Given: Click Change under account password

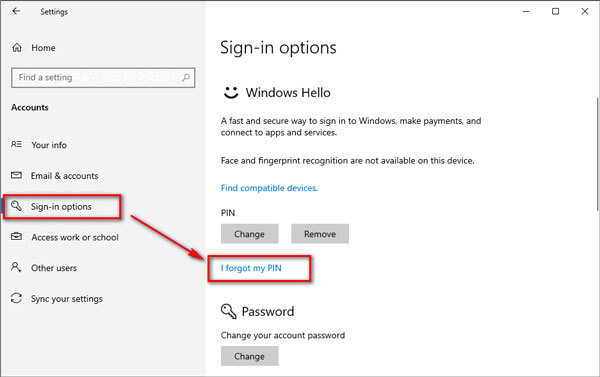Looking at the screenshot, I should point(249,356).
